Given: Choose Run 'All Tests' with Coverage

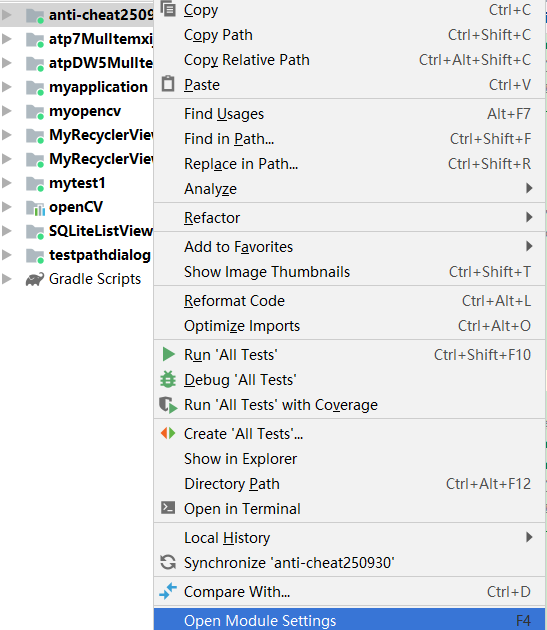Looking at the screenshot, I should (349, 405).
